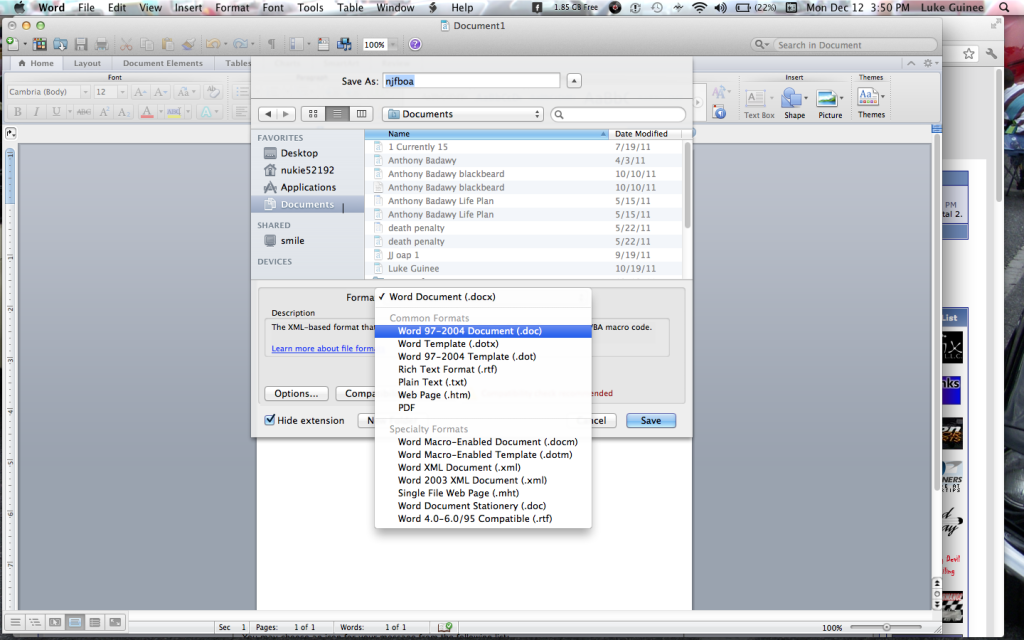The image size is (1024, 640).
Task: Toggle Underline formatting button
Action: coord(56,112)
